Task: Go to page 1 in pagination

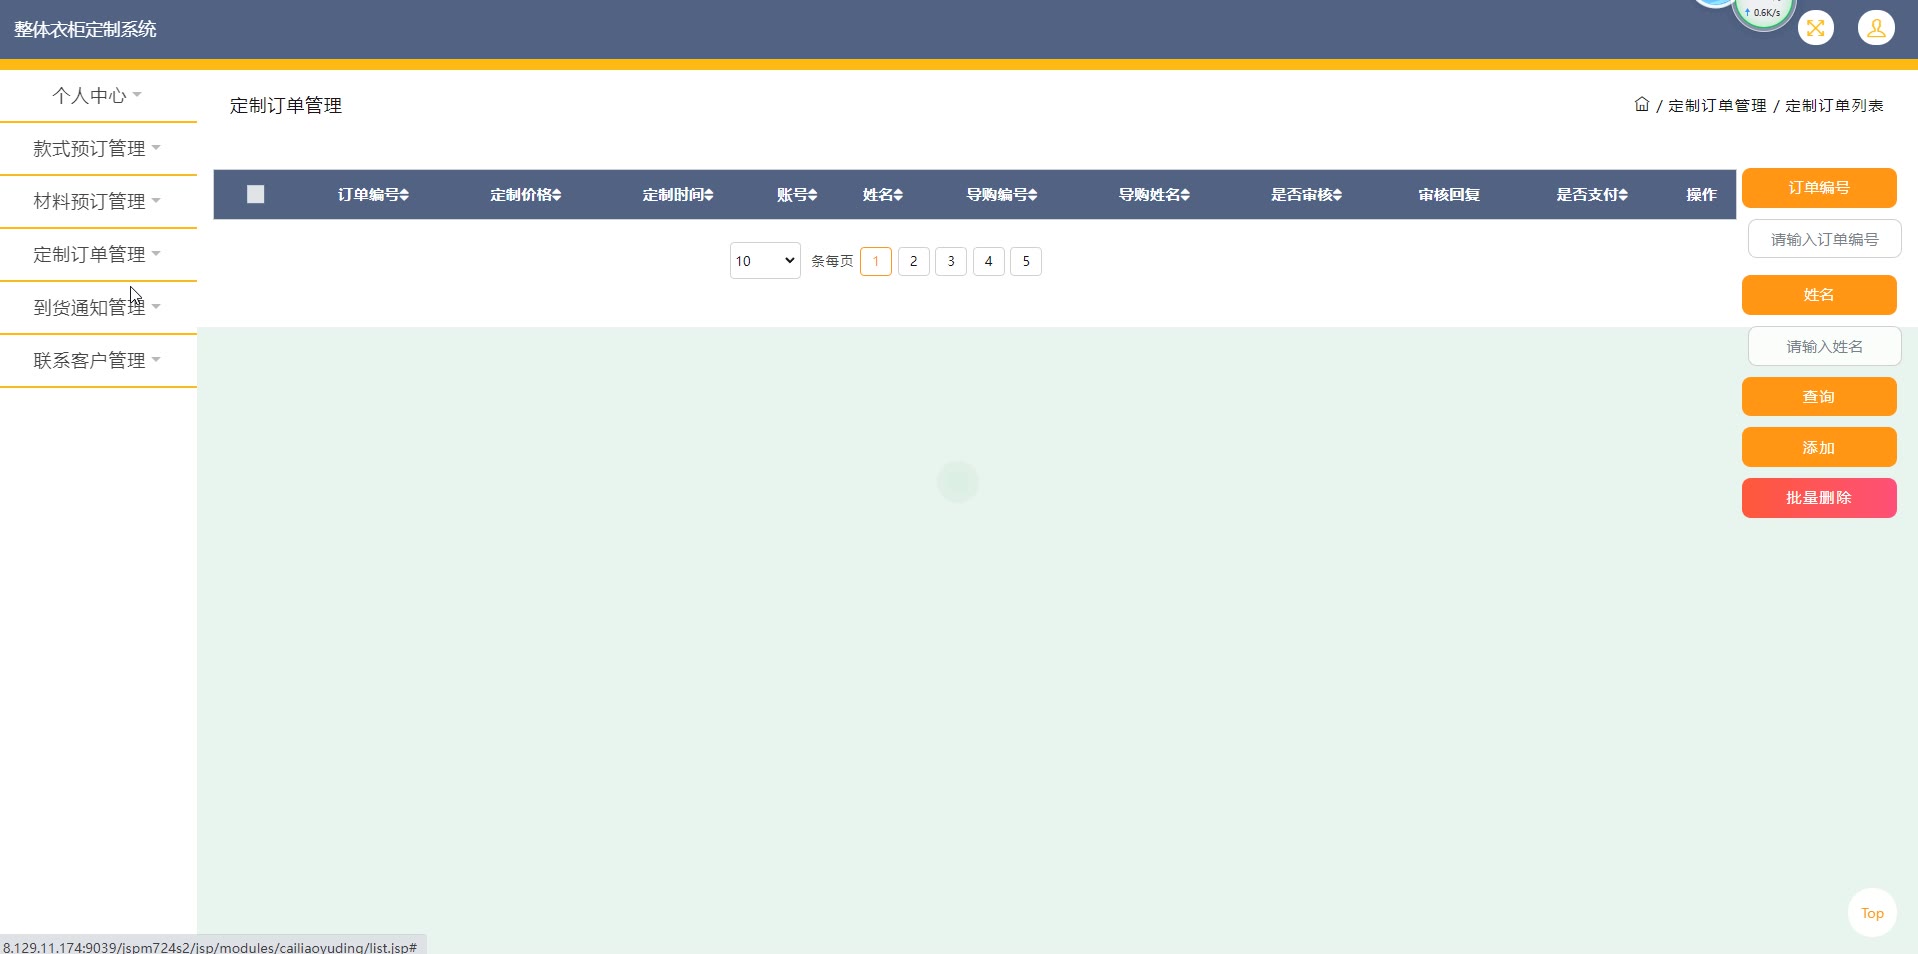Action: (876, 261)
